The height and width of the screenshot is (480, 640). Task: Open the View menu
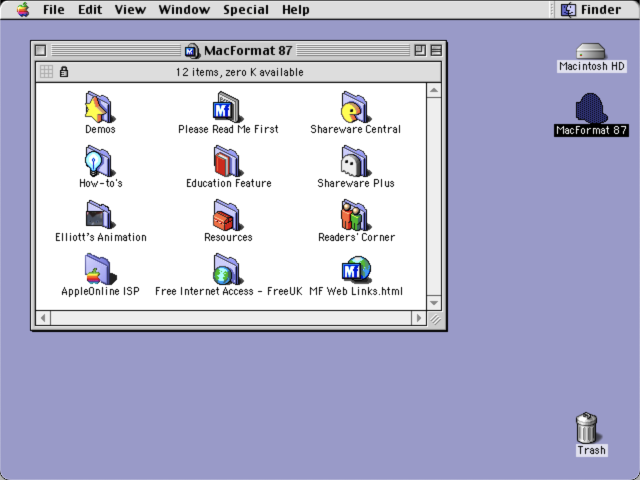click(130, 9)
